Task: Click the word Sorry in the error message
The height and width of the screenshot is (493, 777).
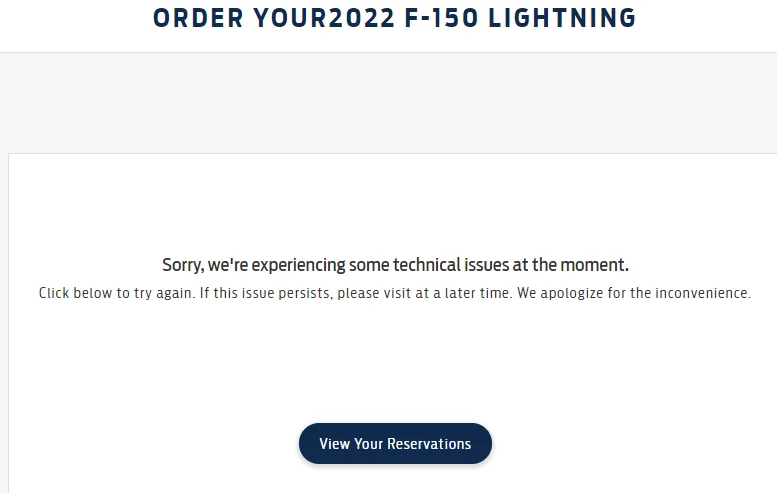Action: (x=183, y=265)
